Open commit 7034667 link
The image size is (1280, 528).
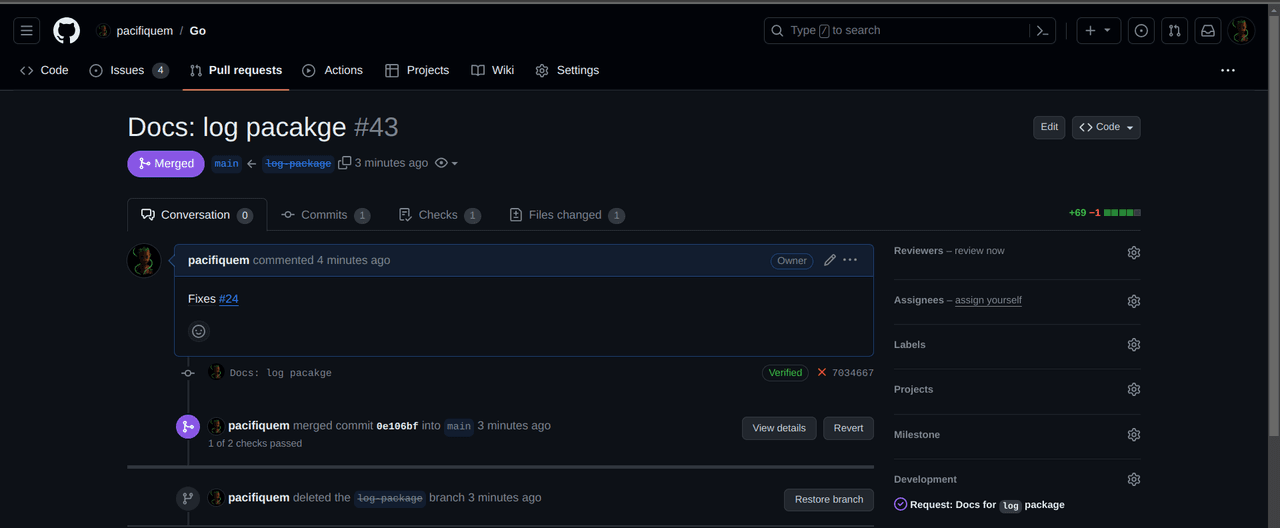coord(853,373)
